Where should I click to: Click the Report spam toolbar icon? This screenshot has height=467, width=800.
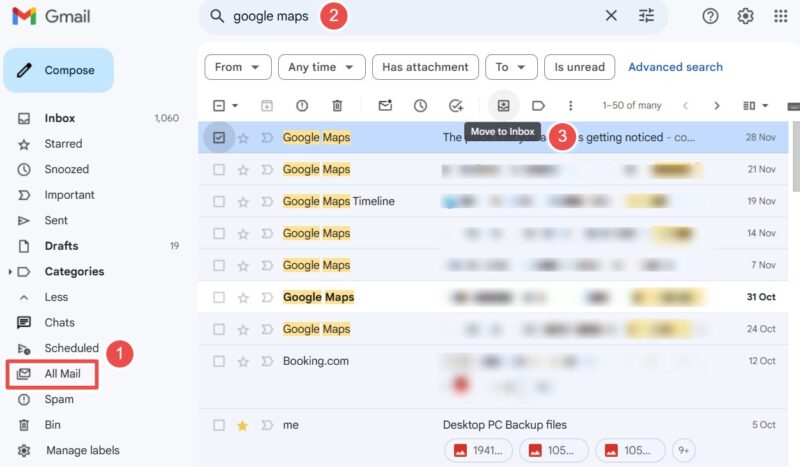(302, 106)
